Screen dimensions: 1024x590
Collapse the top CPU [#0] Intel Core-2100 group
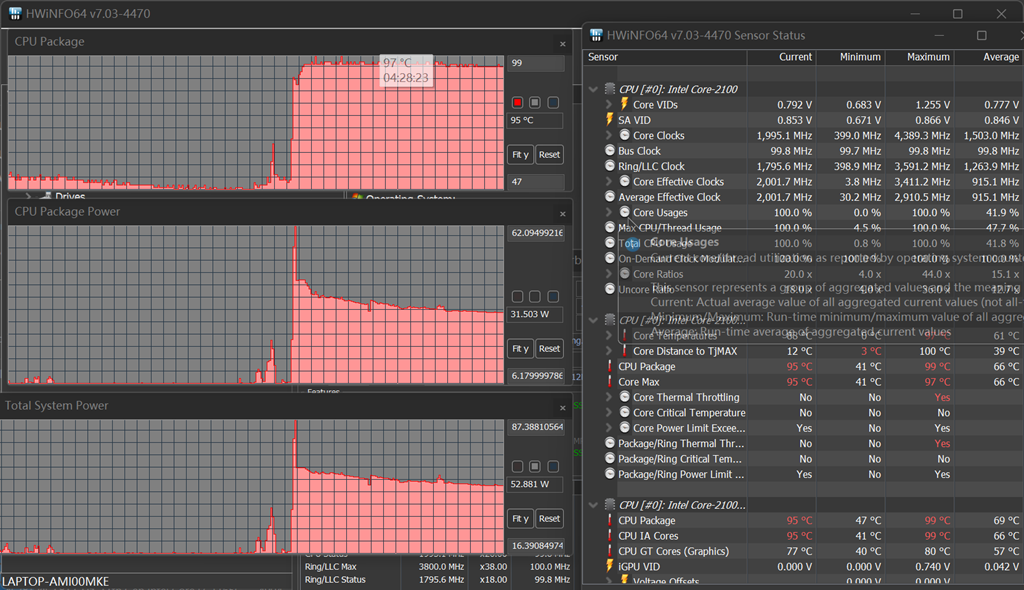click(x=593, y=90)
